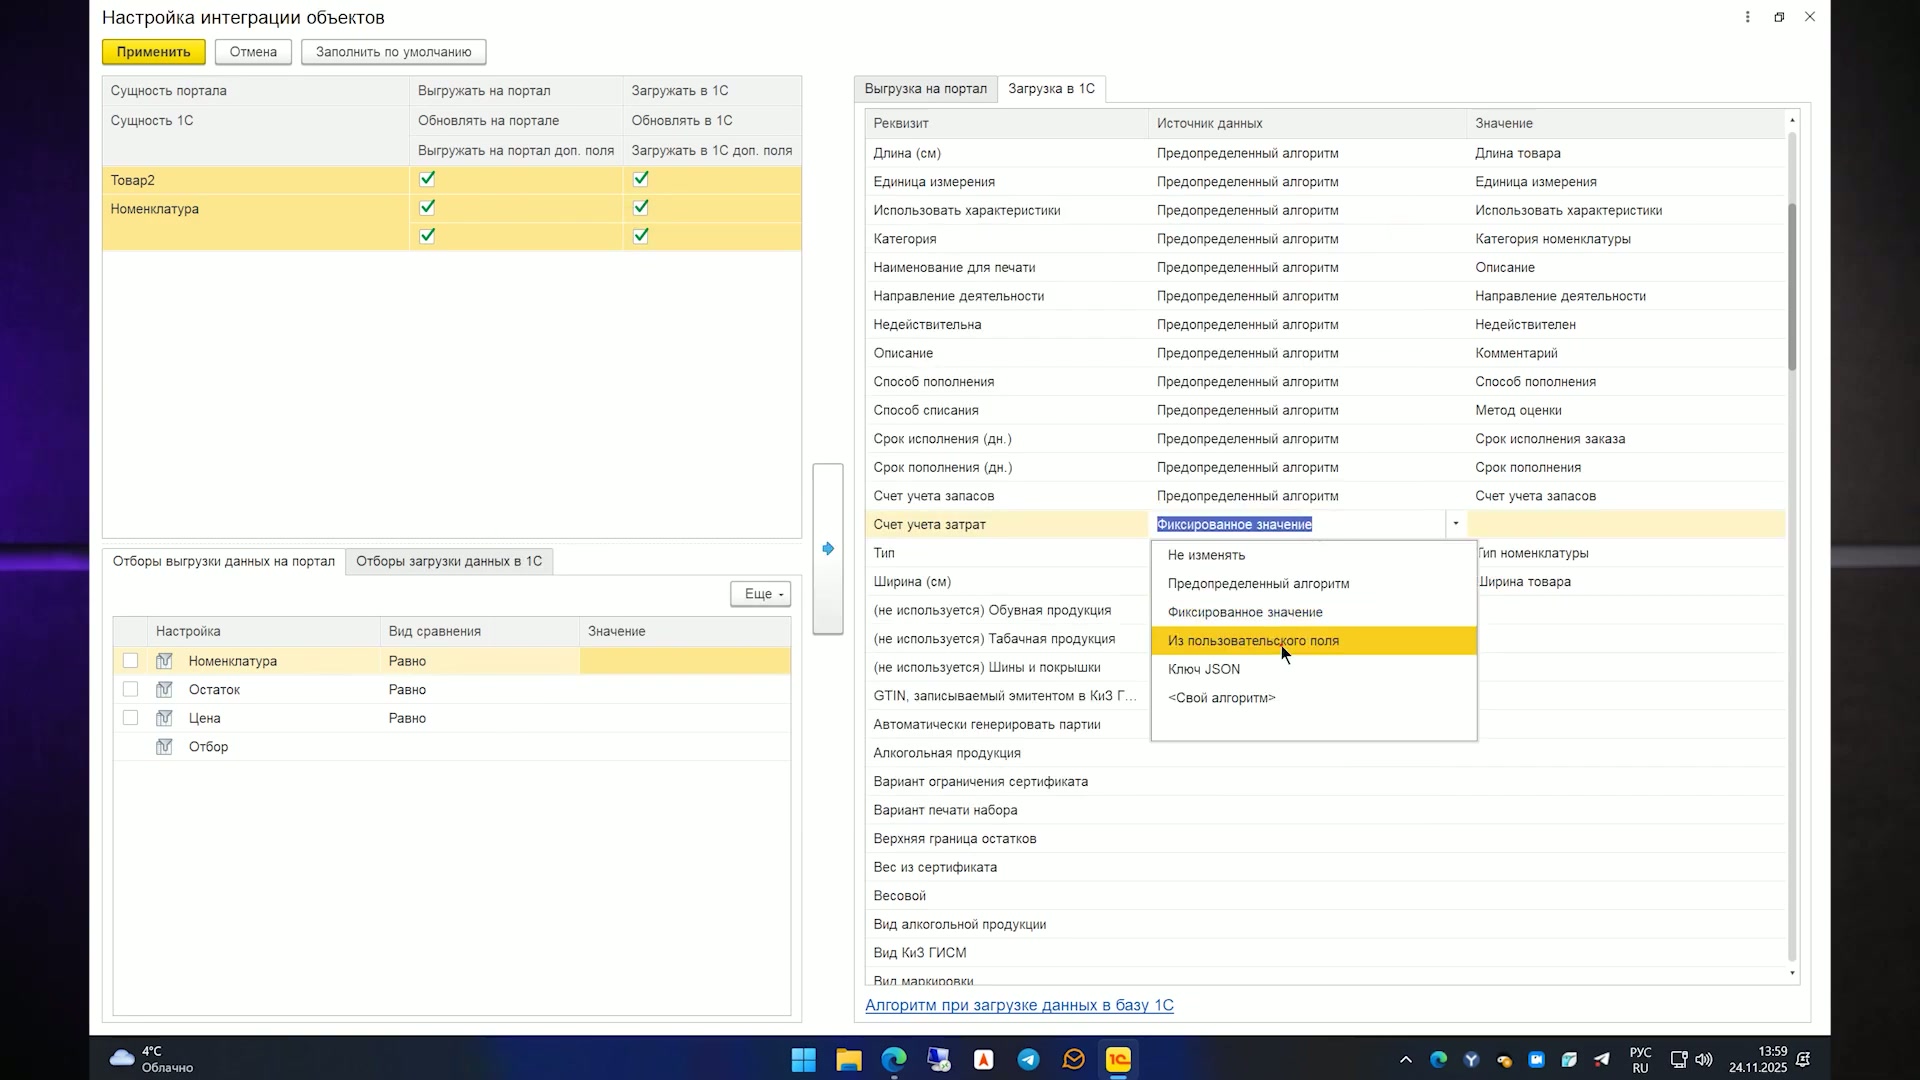
Task: Open the orange mail app on the taskbar
Action: 1073,1060
